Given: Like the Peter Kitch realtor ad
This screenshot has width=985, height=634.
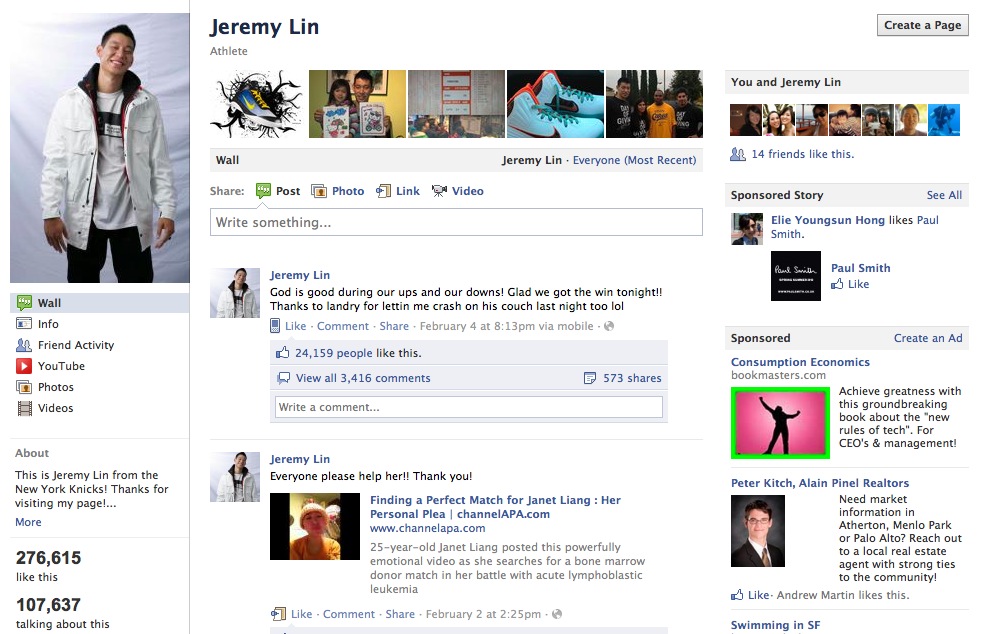Looking at the screenshot, I should (x=758, y=595).
